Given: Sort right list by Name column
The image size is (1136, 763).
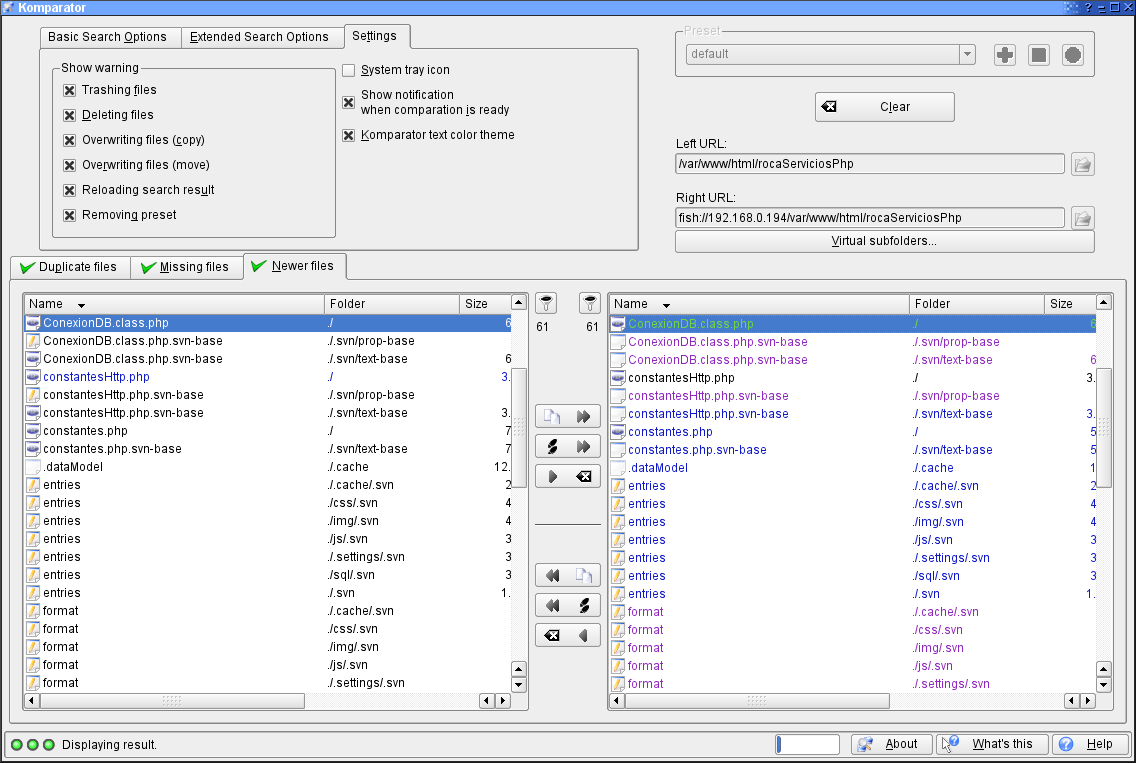Looking at the screenshot, I should point(759,304).
